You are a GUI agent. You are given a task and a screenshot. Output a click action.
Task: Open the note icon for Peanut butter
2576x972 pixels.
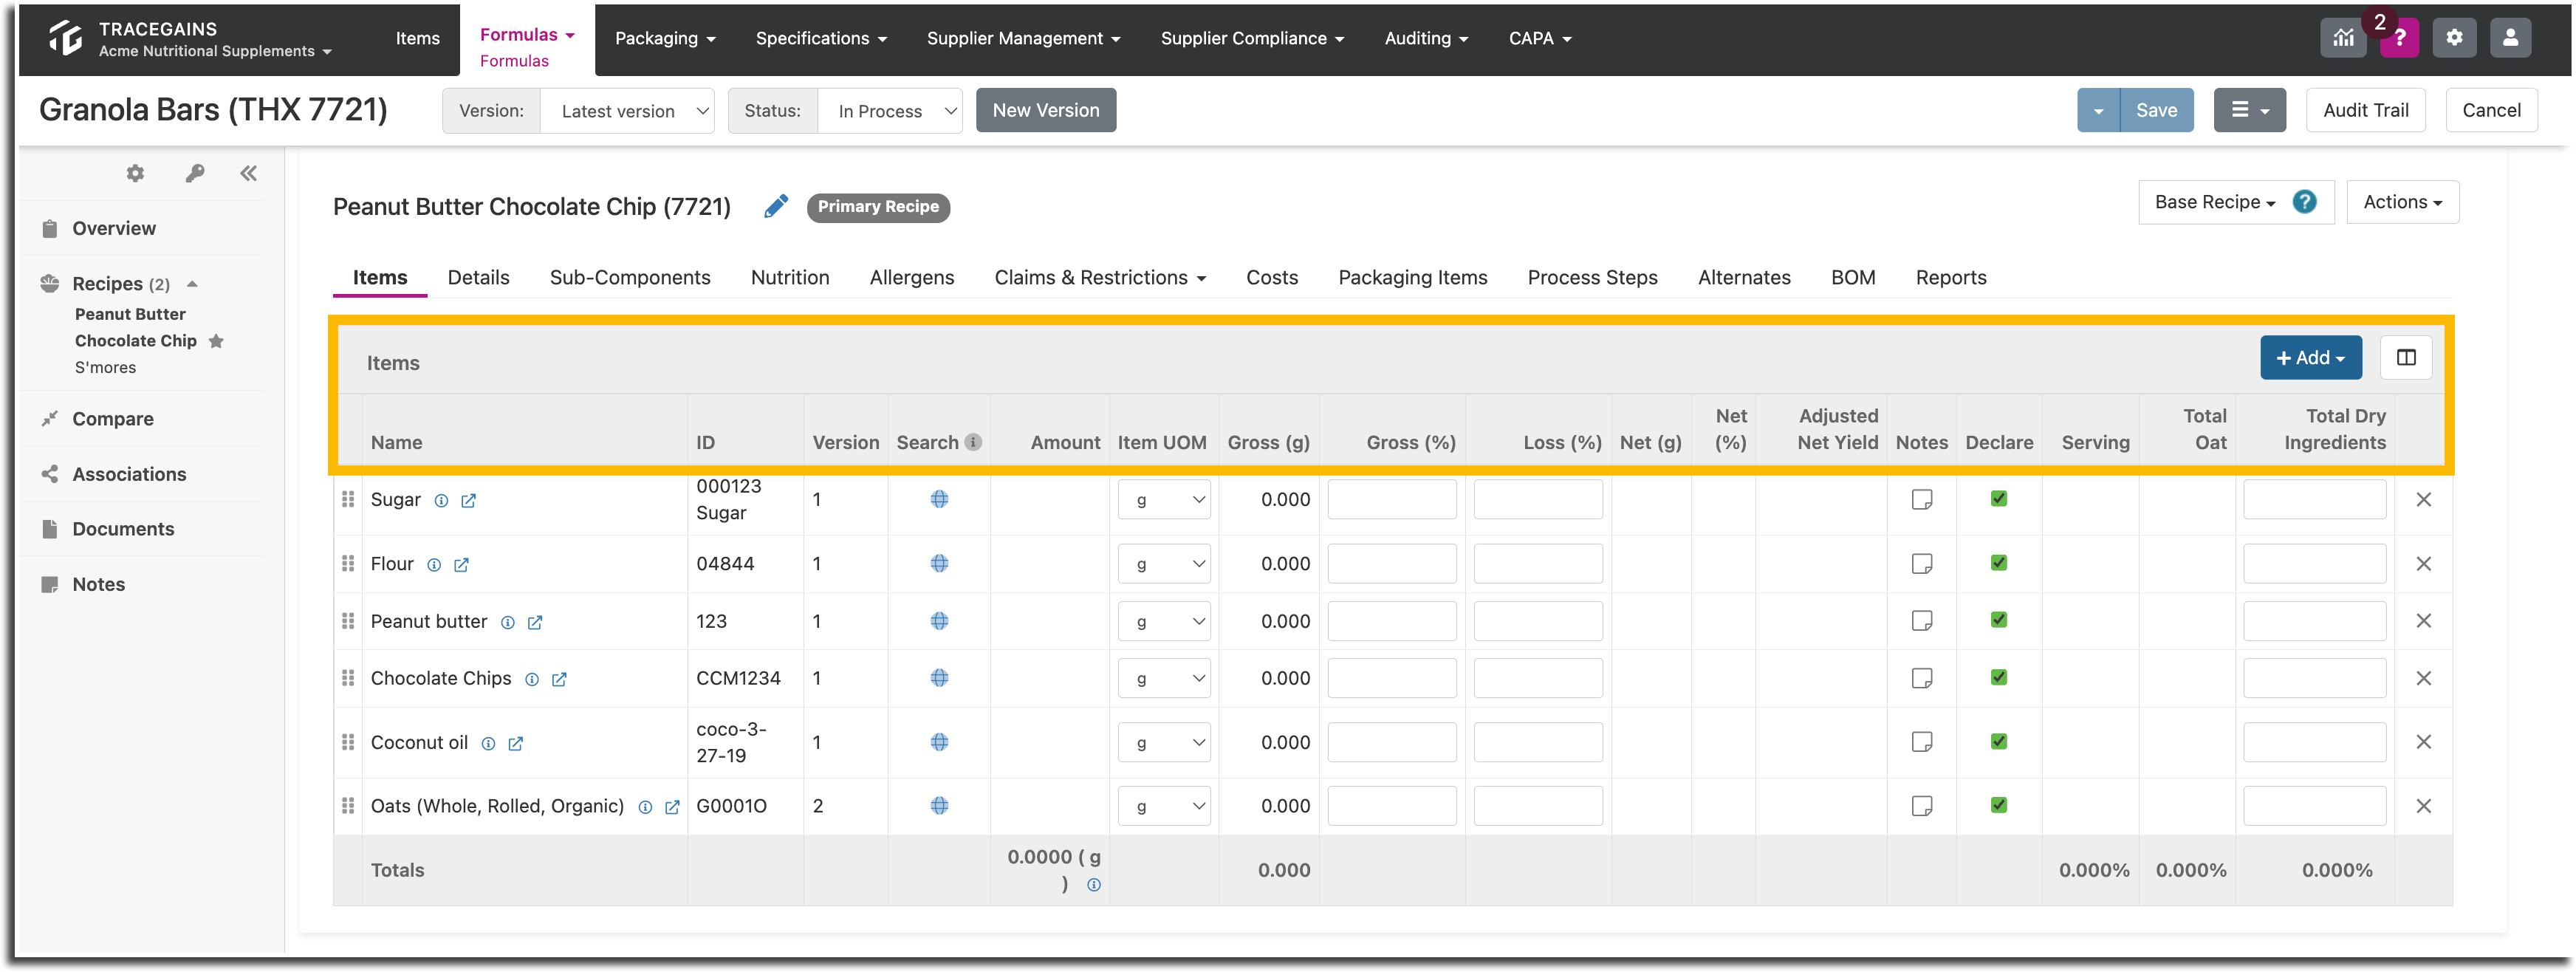click(x=1921, y=620)
